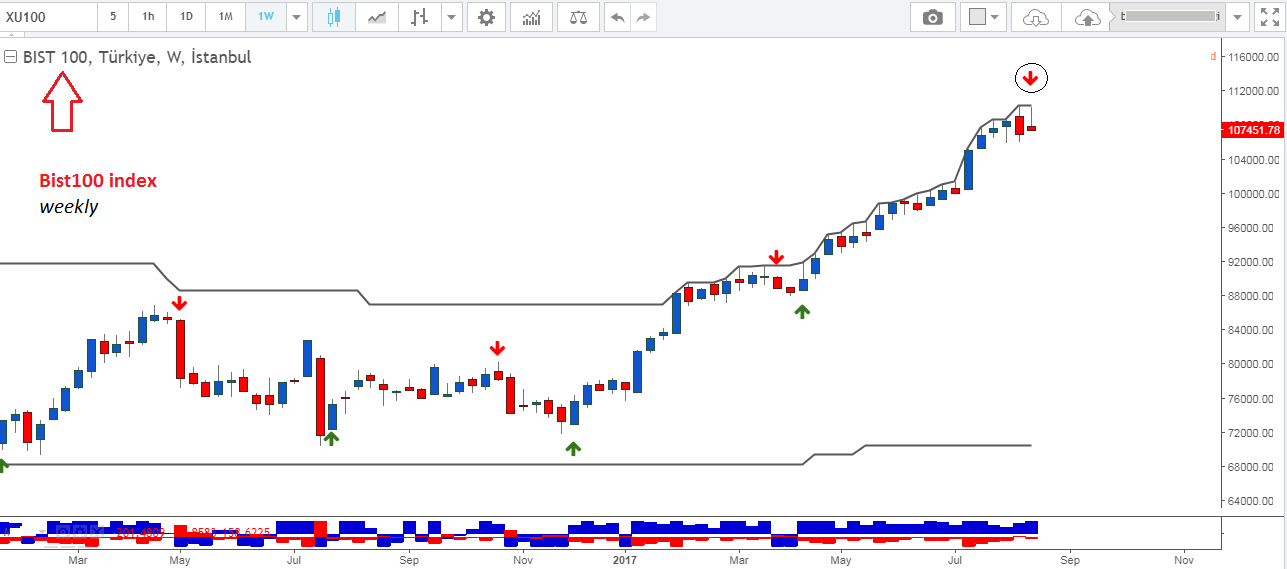Set interval to 1D
1287x569 pixels.
click(186, 17)
